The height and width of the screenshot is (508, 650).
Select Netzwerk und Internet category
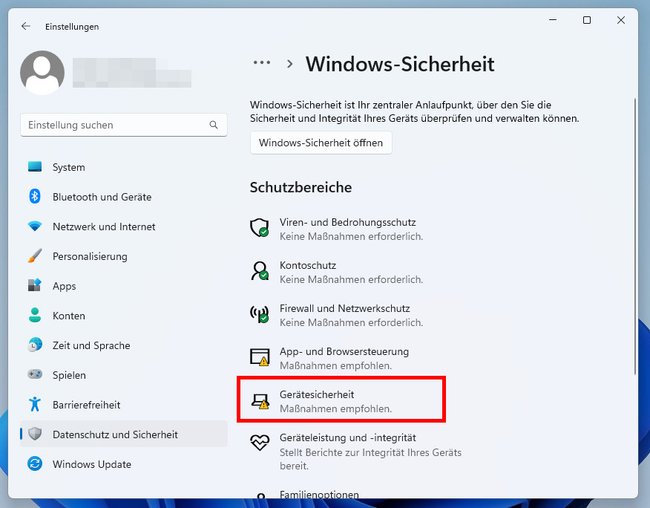(124, 226)
